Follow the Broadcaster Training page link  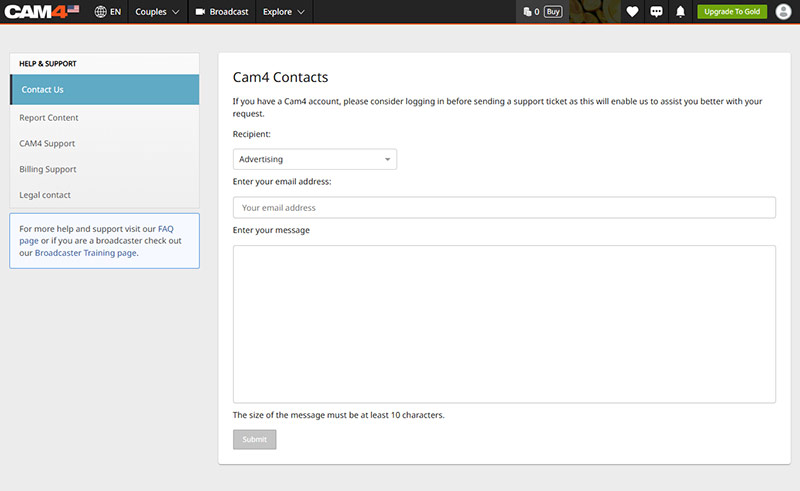pos(85,253)
